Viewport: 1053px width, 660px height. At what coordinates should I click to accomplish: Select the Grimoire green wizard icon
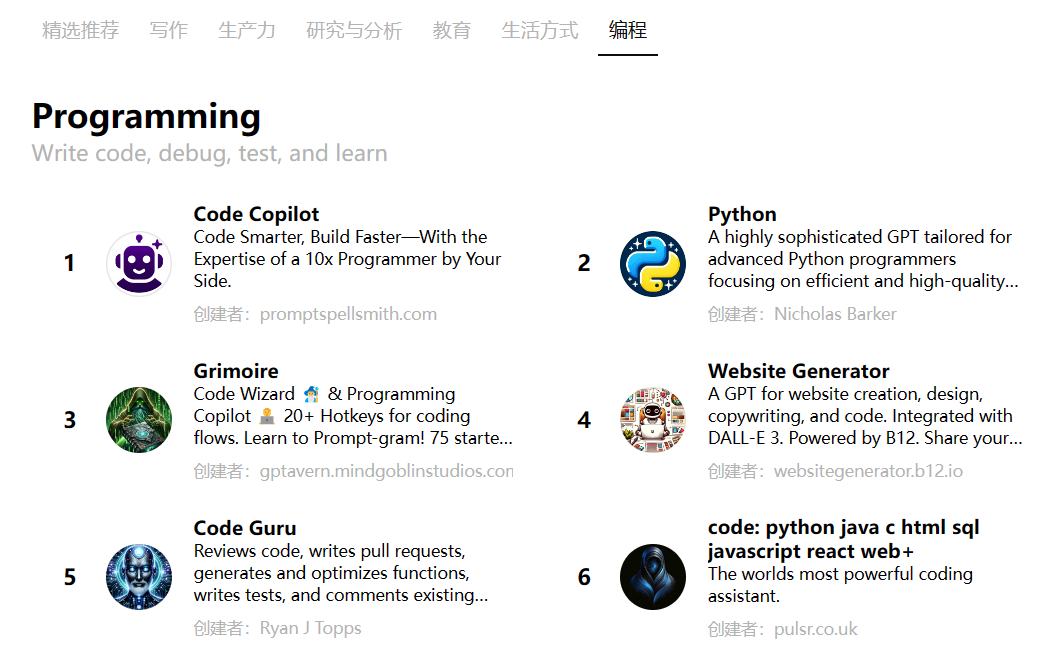[139, 420]
